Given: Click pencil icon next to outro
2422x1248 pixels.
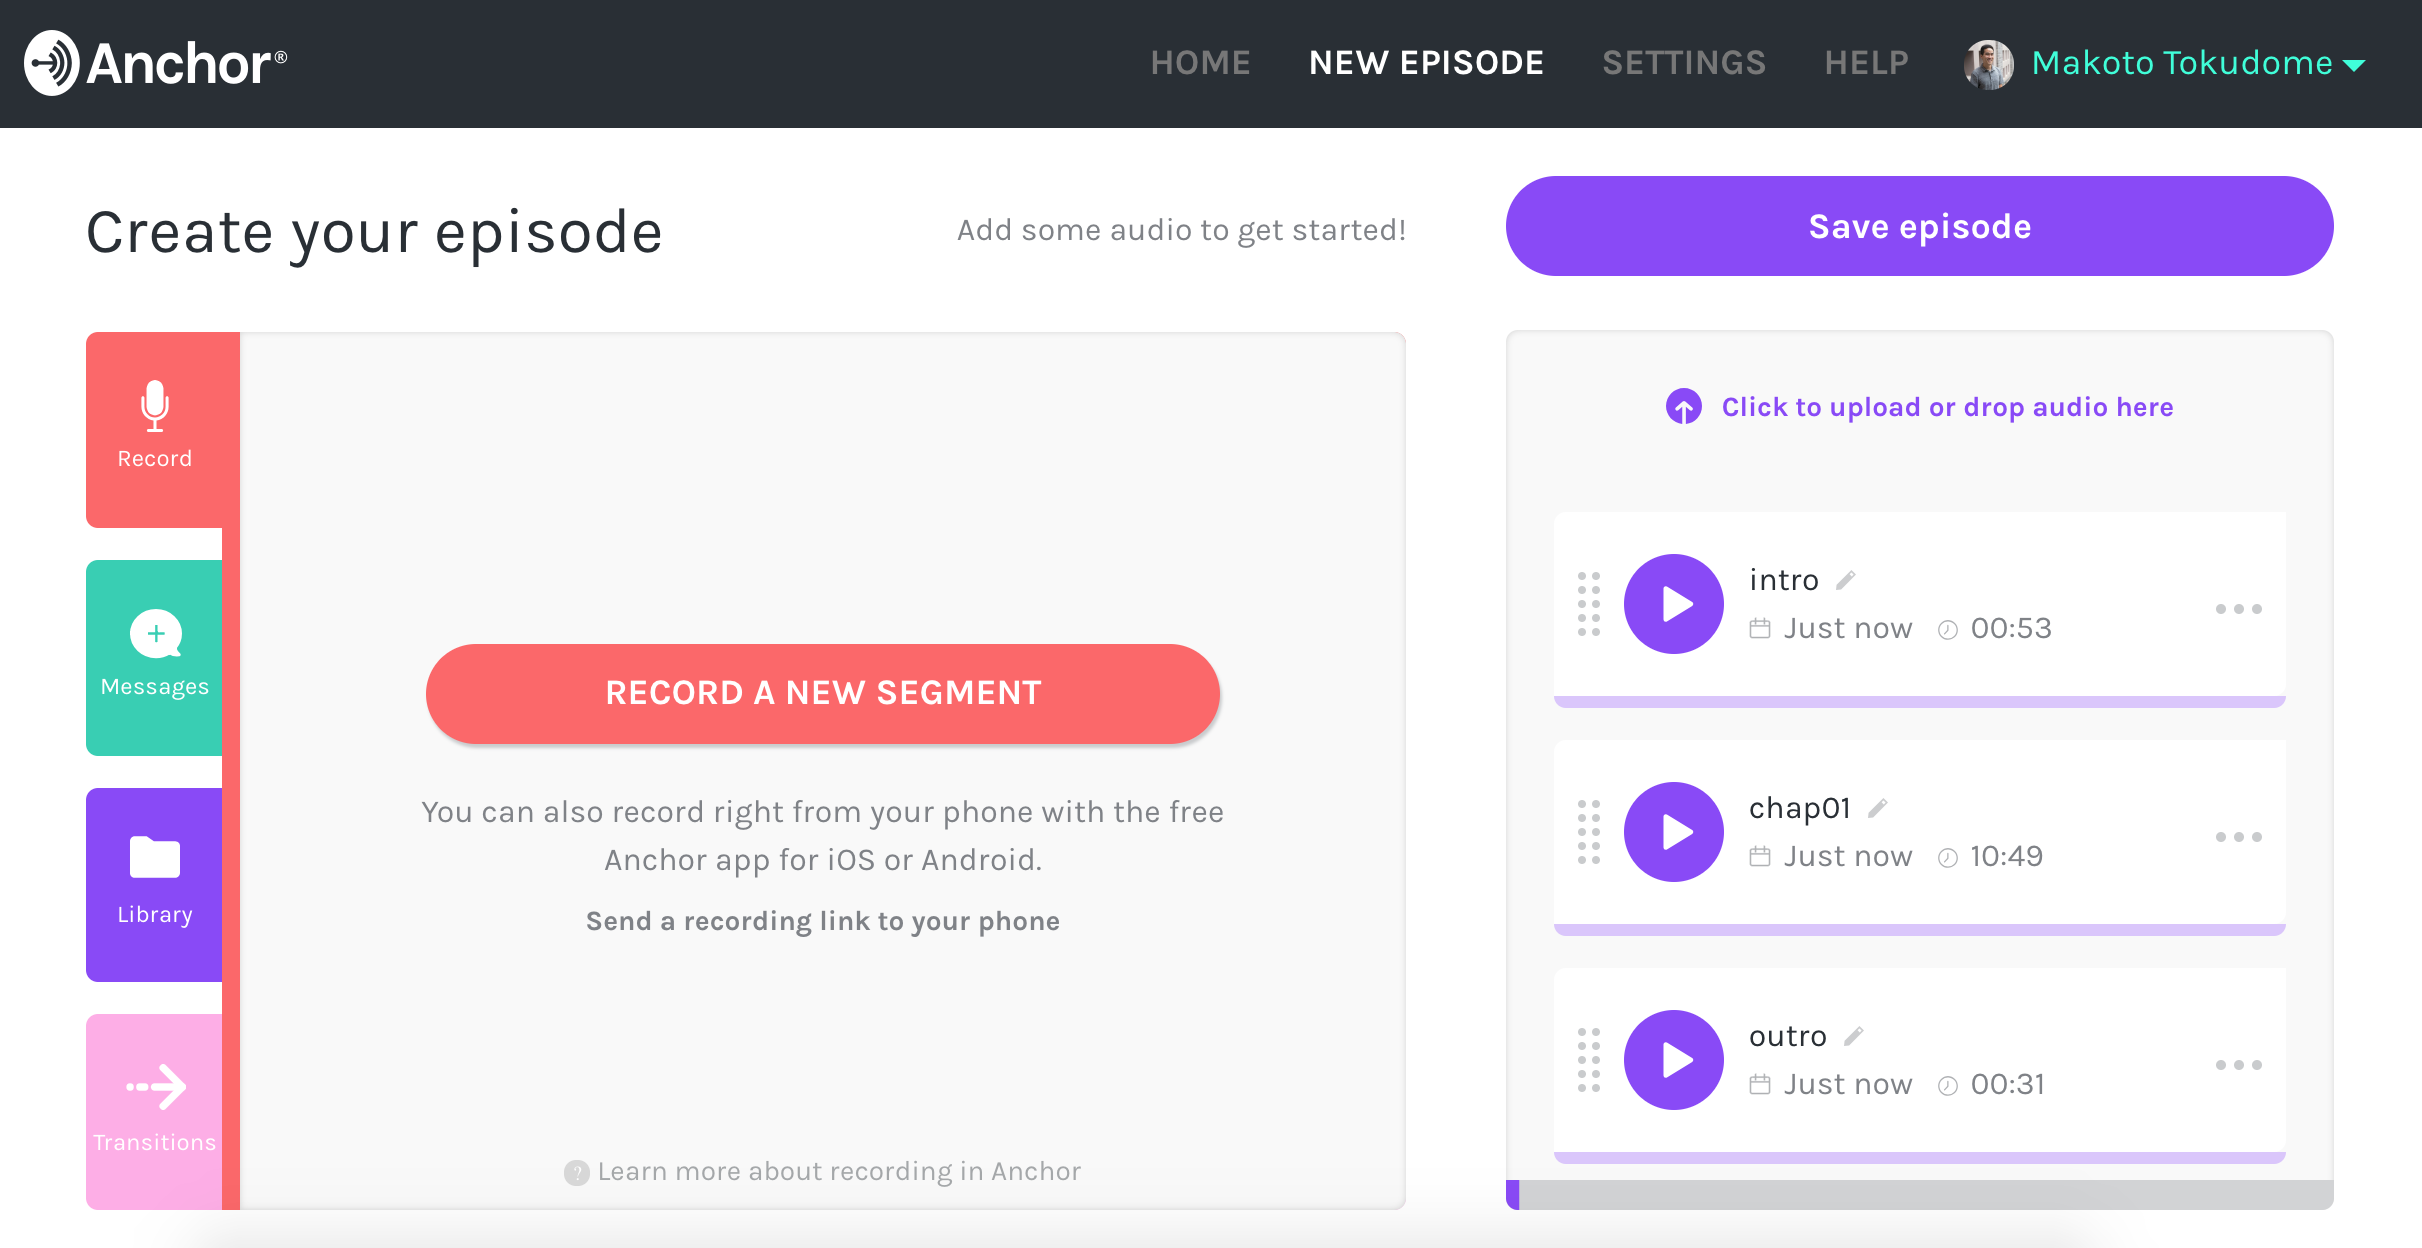Looking at the screenshot, I should [1854, 1036].
